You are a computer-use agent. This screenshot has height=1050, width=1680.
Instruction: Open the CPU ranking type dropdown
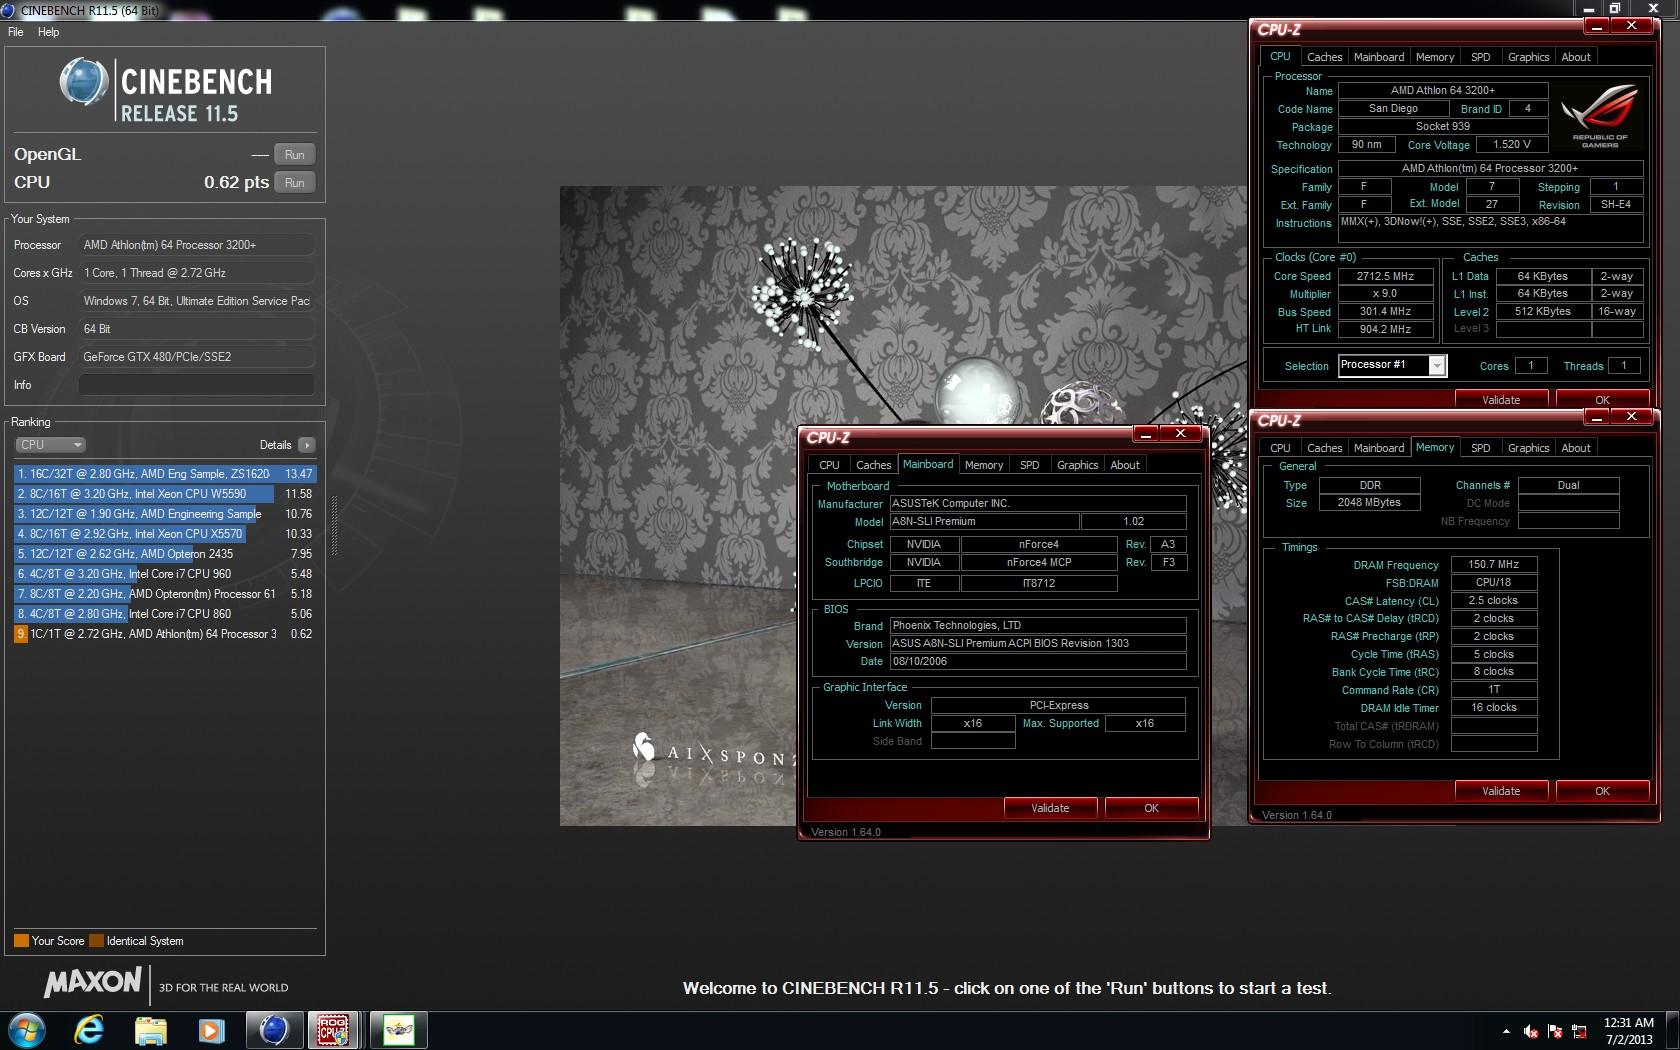click(x=50, y=445)
